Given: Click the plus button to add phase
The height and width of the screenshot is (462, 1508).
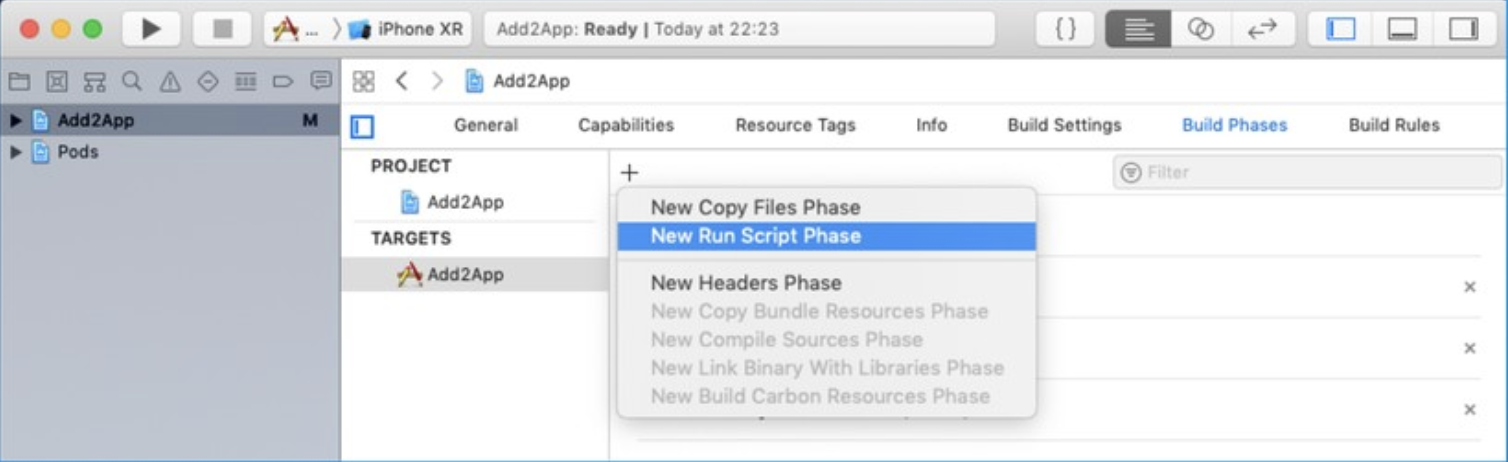Looking at the screenshot, I should click(x=629, y=172).
